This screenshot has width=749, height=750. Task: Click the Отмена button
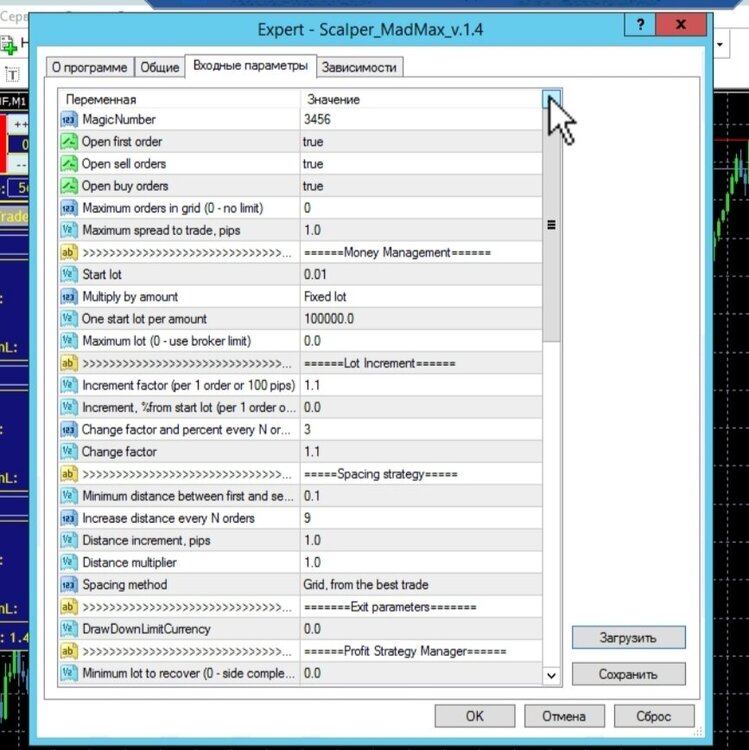pyautogui.click(x=564, y=716)
